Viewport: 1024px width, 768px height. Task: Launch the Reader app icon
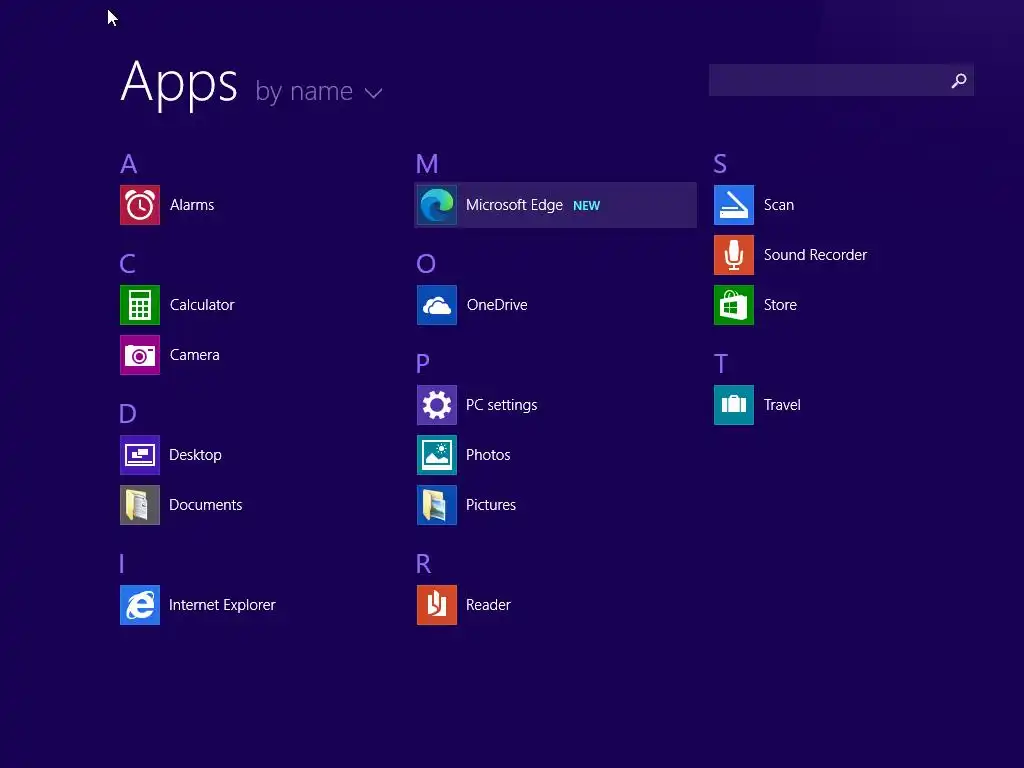[437, 605]
